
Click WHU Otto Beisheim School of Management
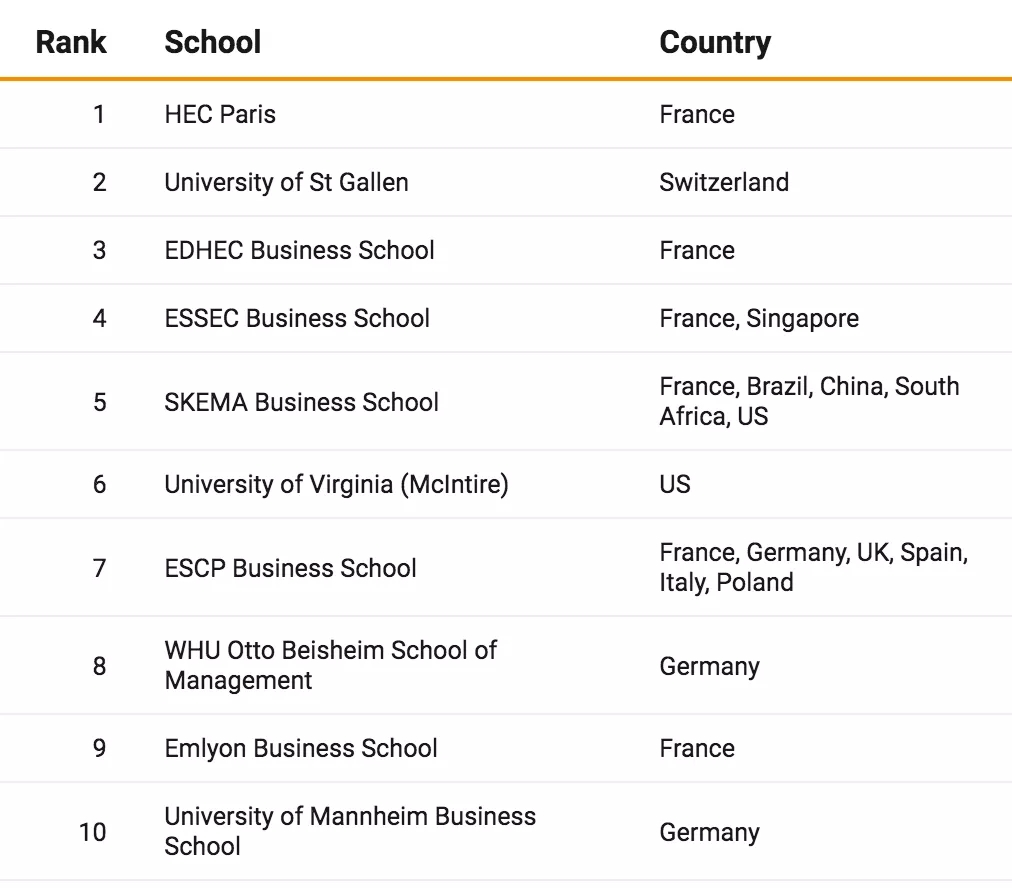[330, 665]
